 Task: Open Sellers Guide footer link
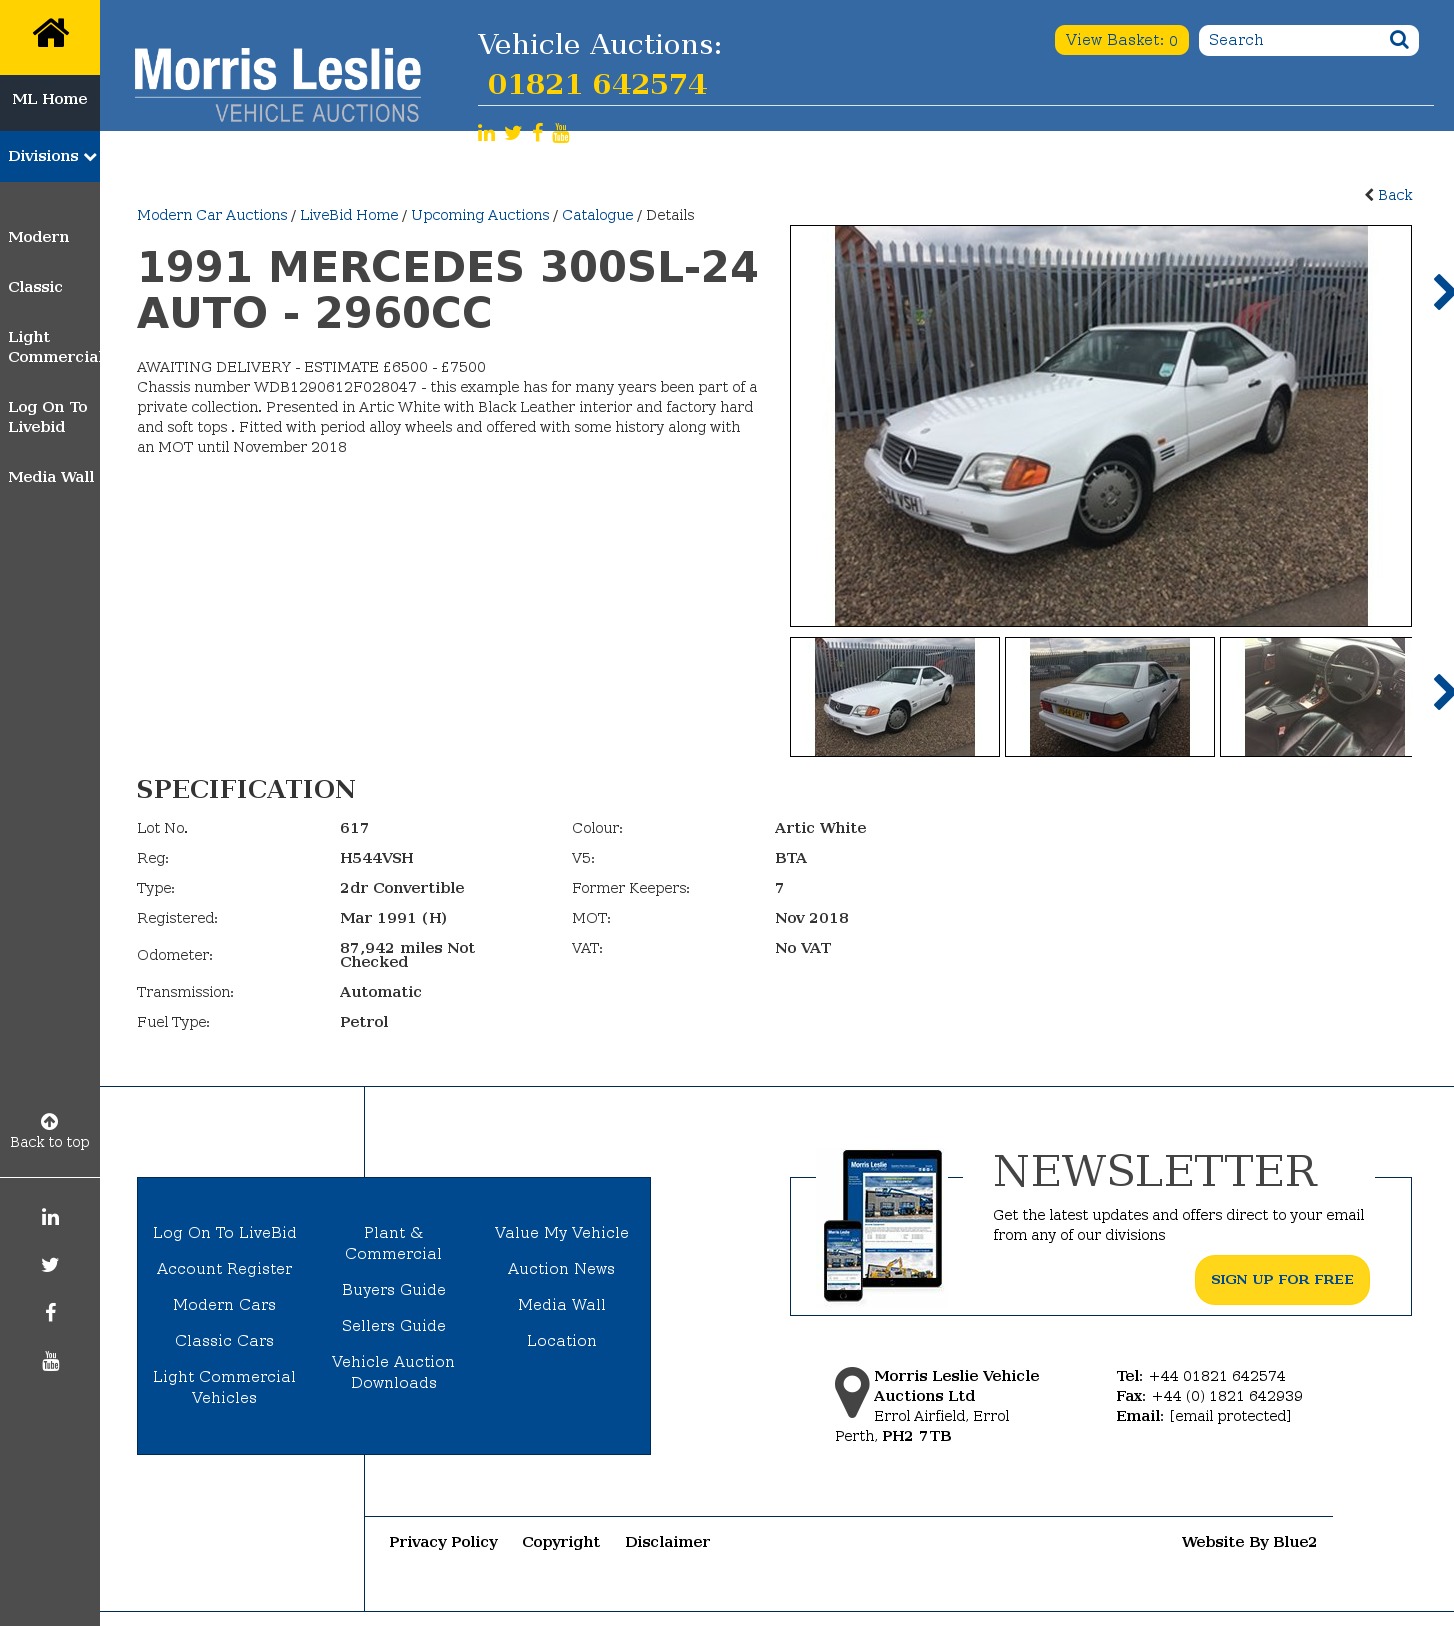pos(393,1326)
